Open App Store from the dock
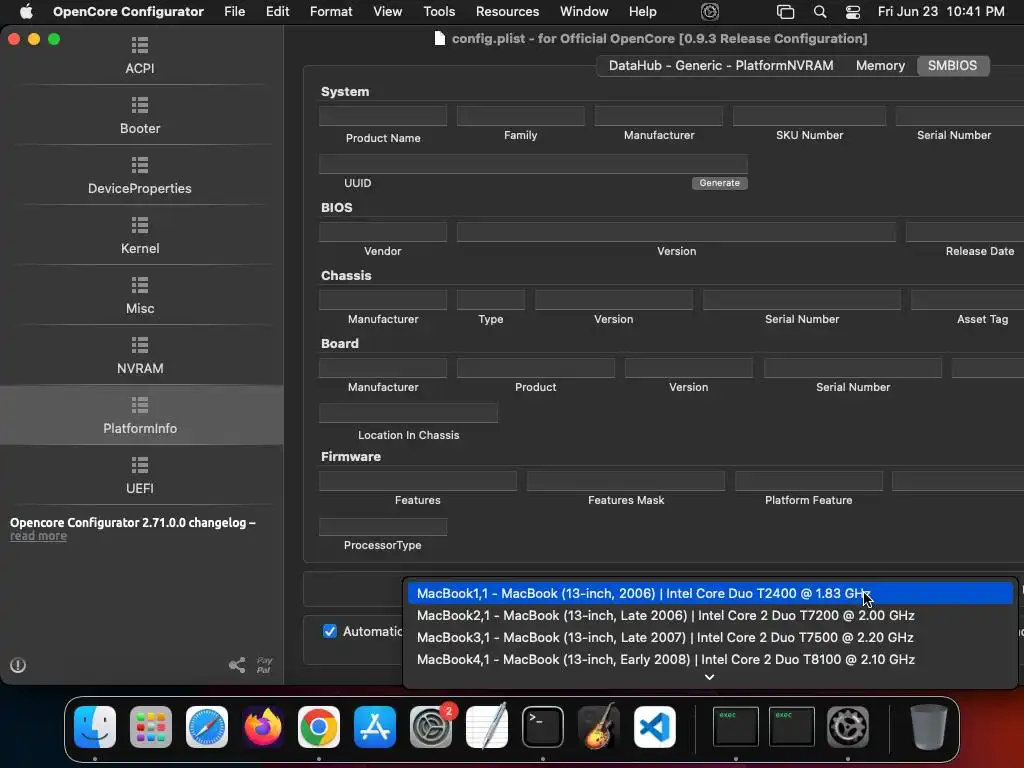 [375, 726]
